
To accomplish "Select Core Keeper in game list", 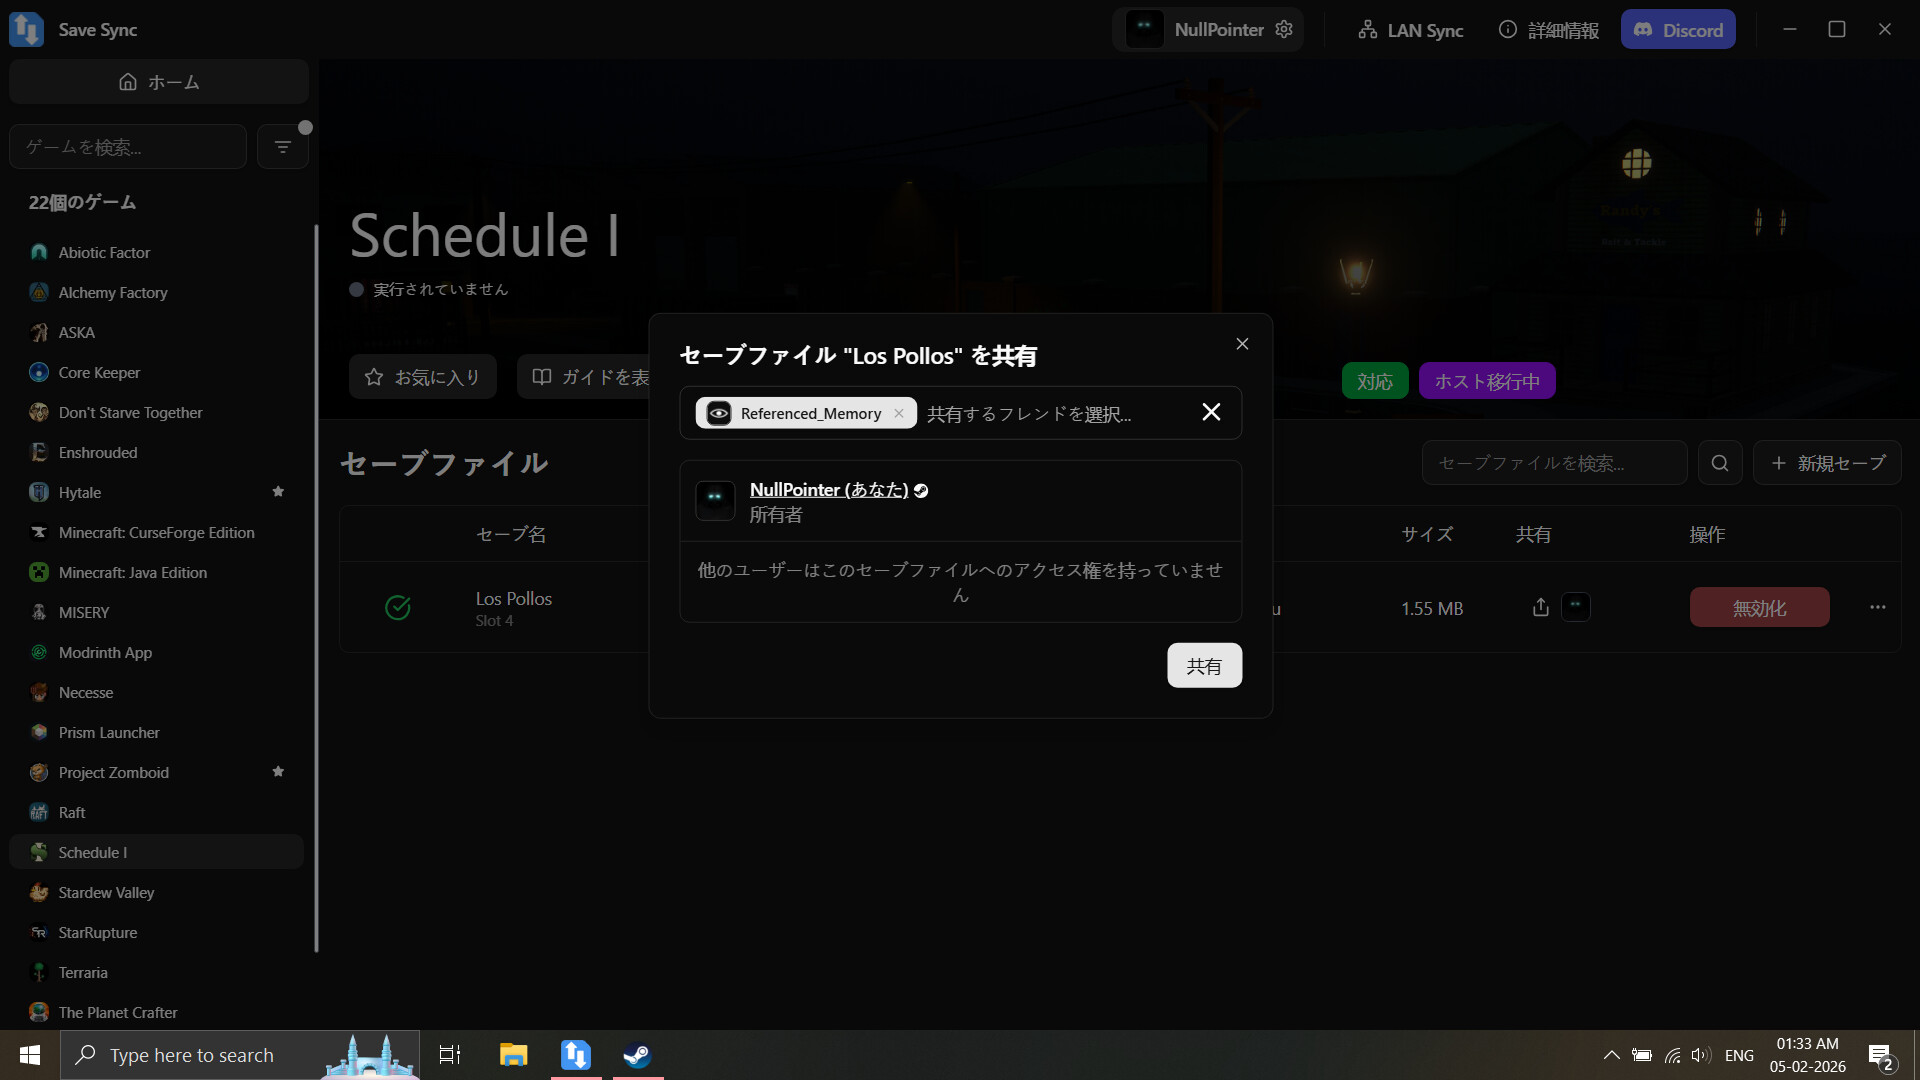I will [x=156, y=373].
